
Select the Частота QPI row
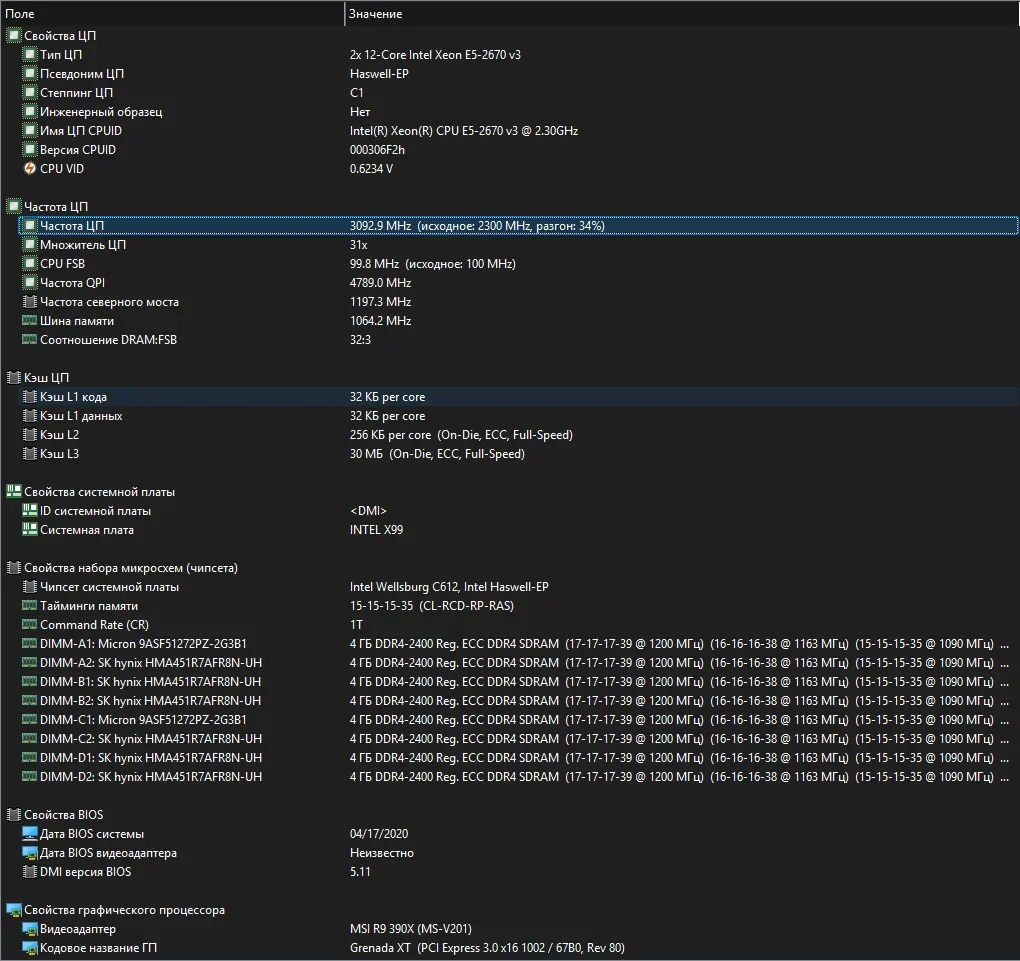tap(518, 282)
